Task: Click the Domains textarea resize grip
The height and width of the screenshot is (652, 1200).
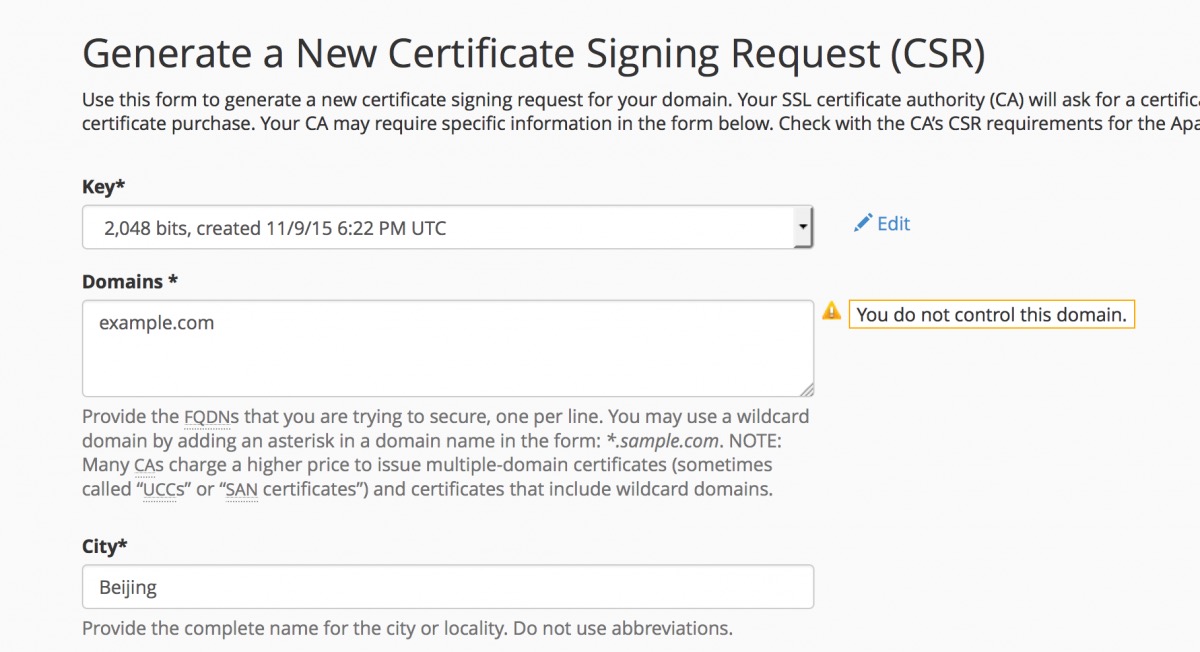Action: (x=806, y=390)
